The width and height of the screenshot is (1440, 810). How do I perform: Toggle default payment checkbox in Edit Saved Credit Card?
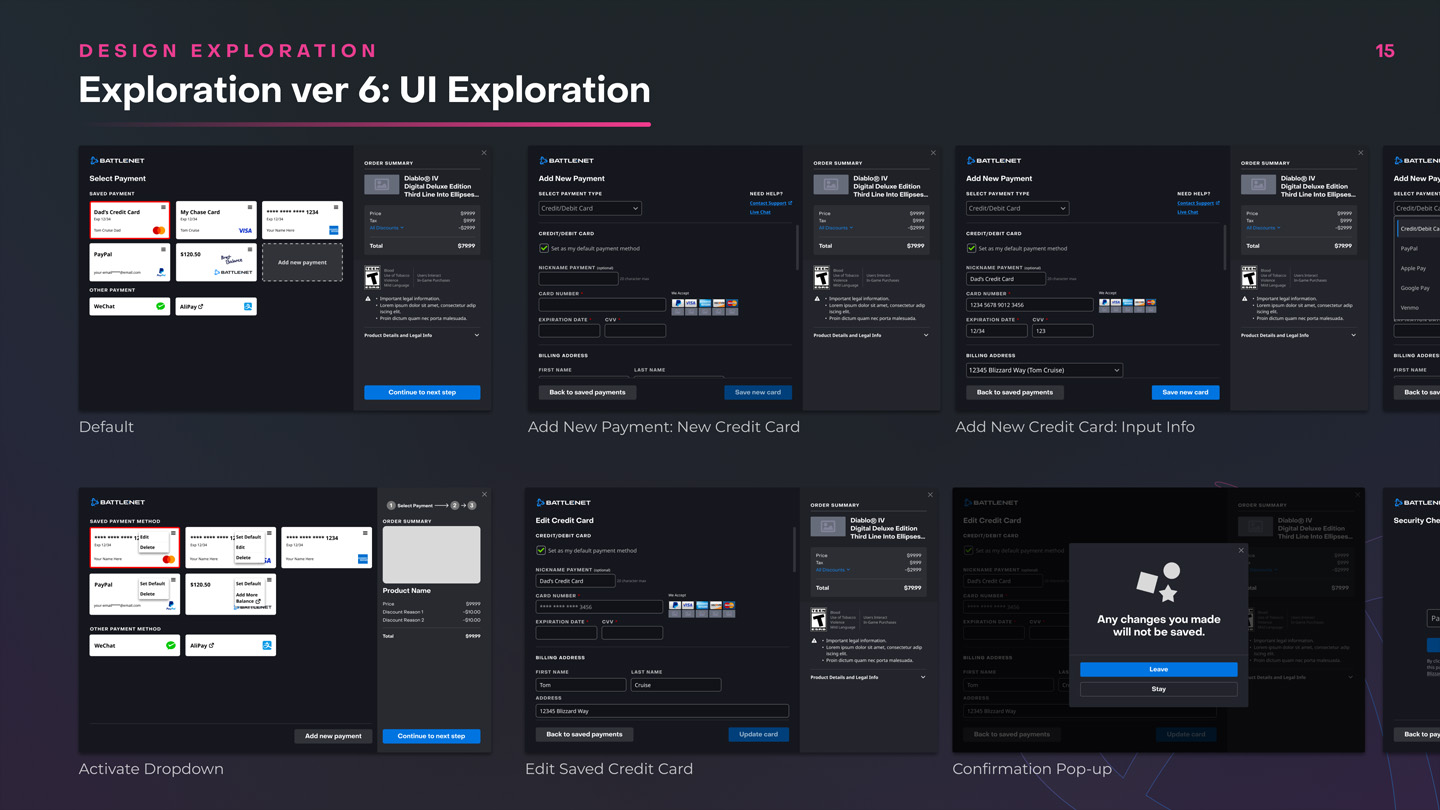[x=541, y=550]
